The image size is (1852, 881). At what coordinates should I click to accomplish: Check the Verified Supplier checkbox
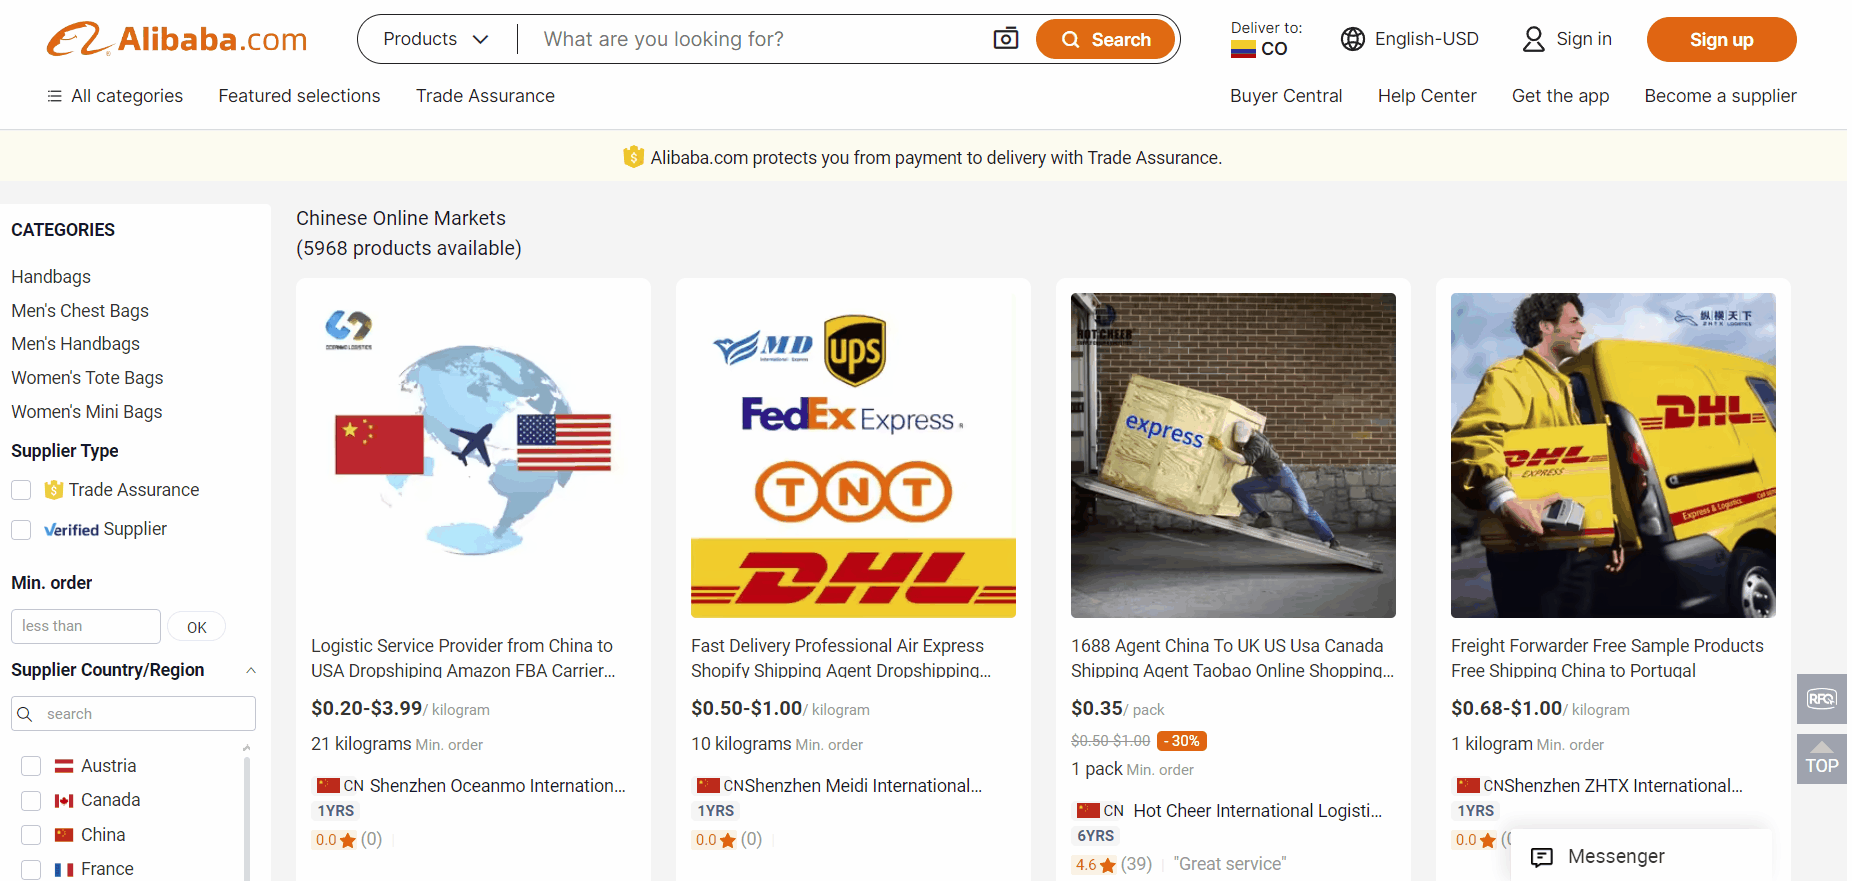coord(21,529)
